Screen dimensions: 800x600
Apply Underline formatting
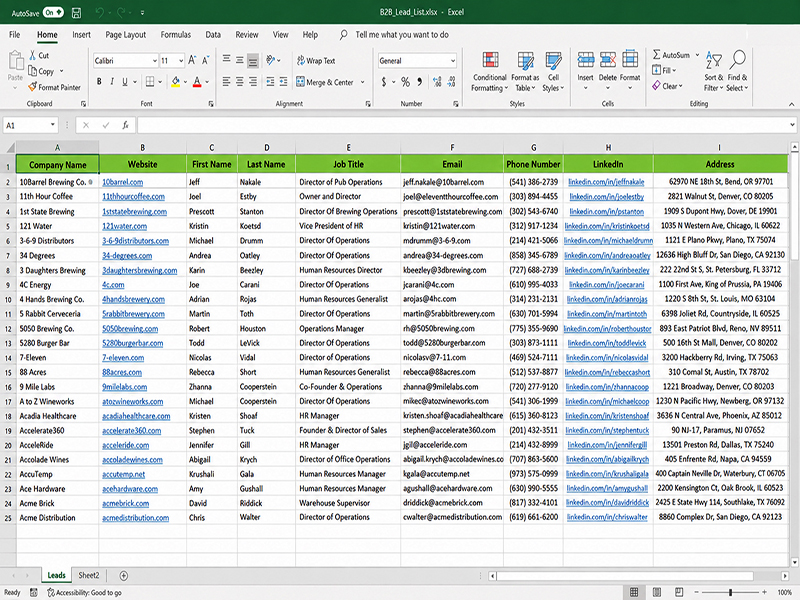click(x=124, y=82)
